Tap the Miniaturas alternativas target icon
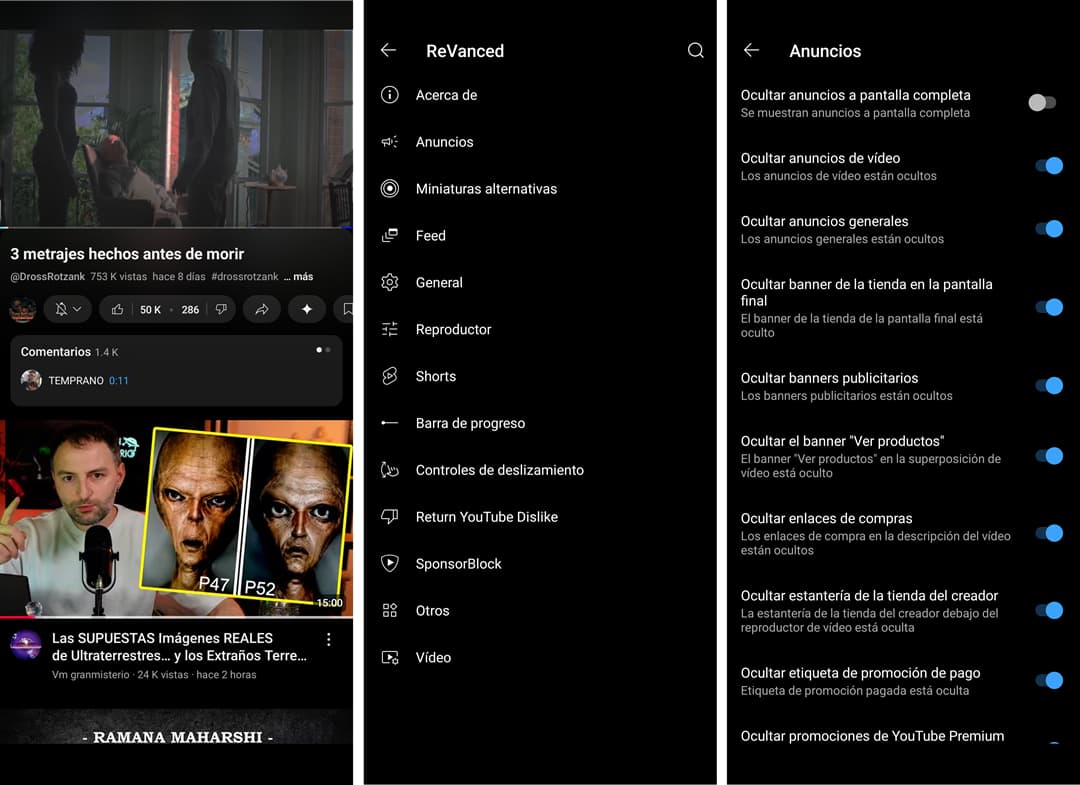 pos(390,189)
